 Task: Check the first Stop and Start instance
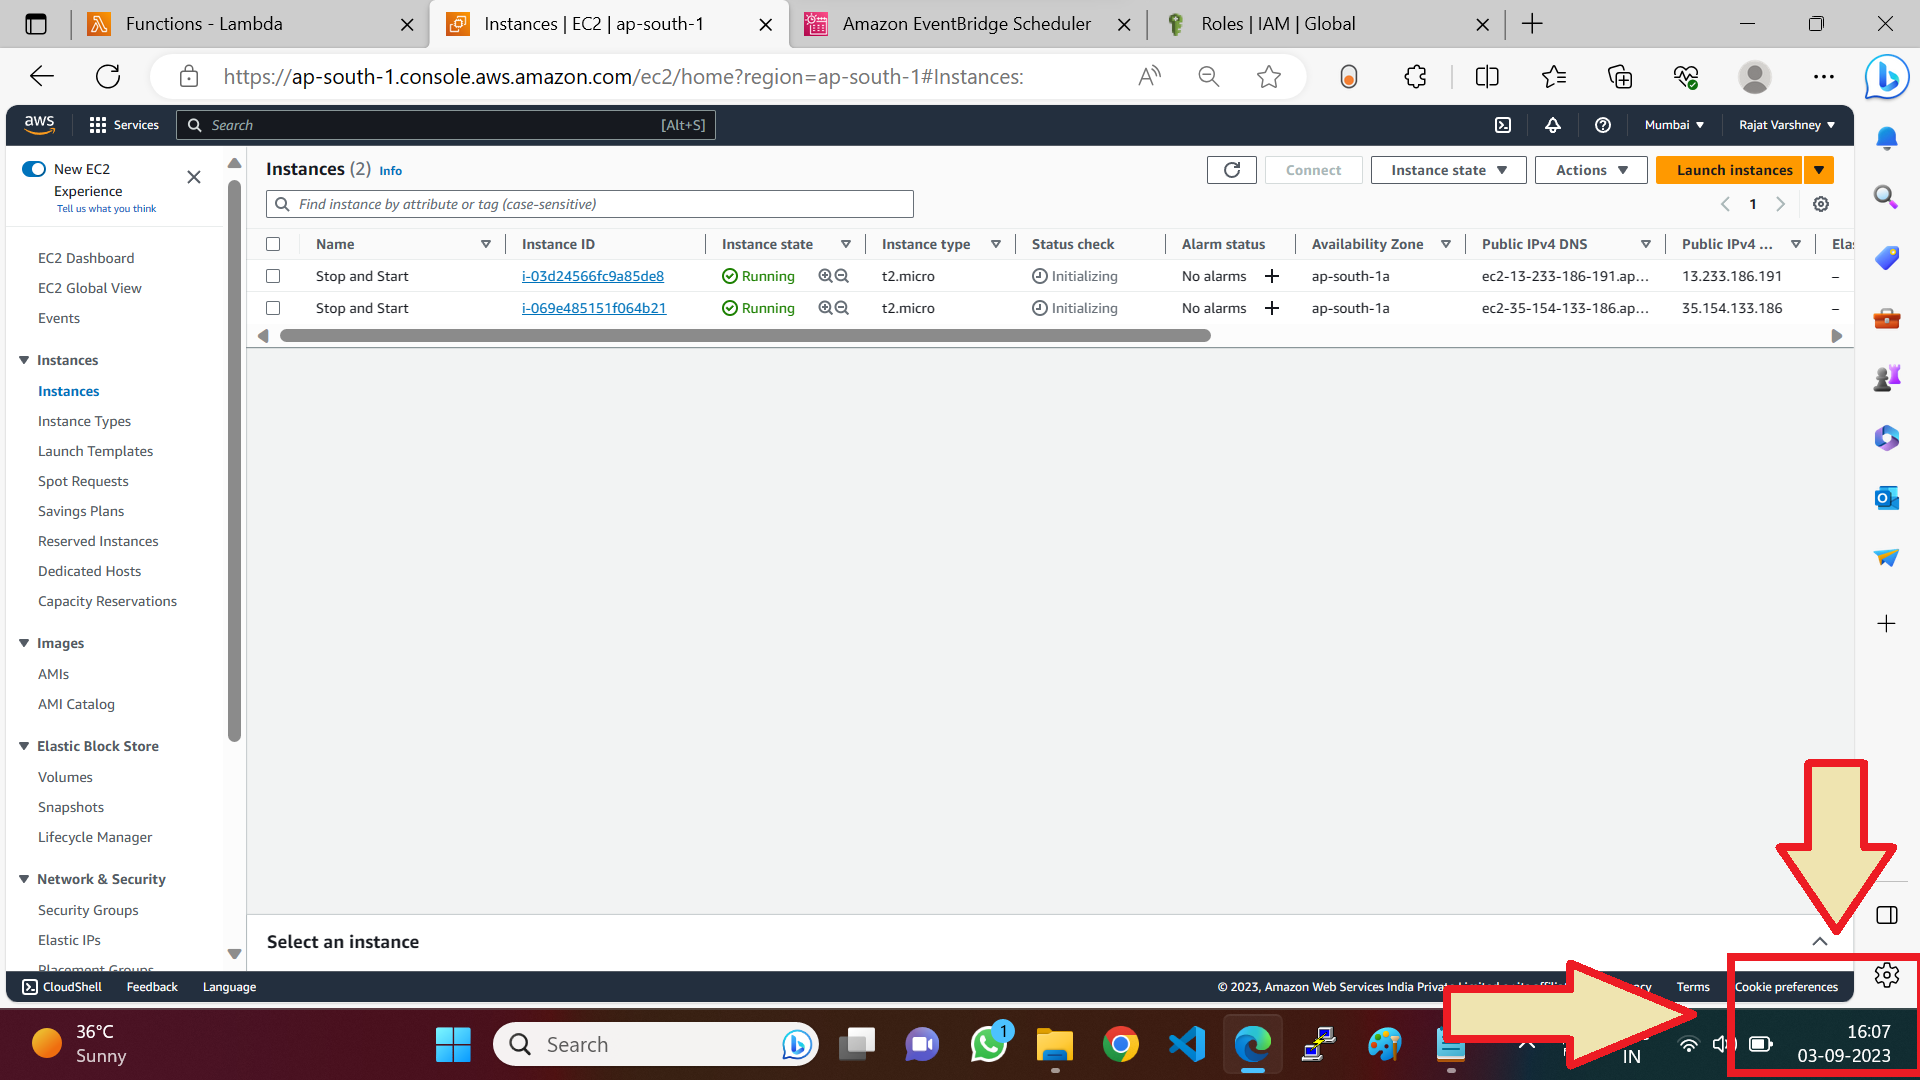click(274, 276)
